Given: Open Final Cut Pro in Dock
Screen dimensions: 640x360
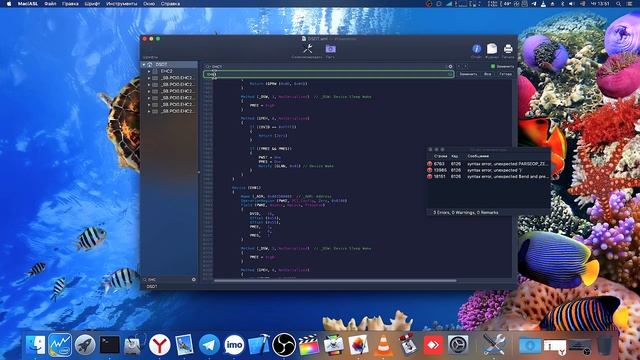Looking at the screenshot, I should coord(309,345).
